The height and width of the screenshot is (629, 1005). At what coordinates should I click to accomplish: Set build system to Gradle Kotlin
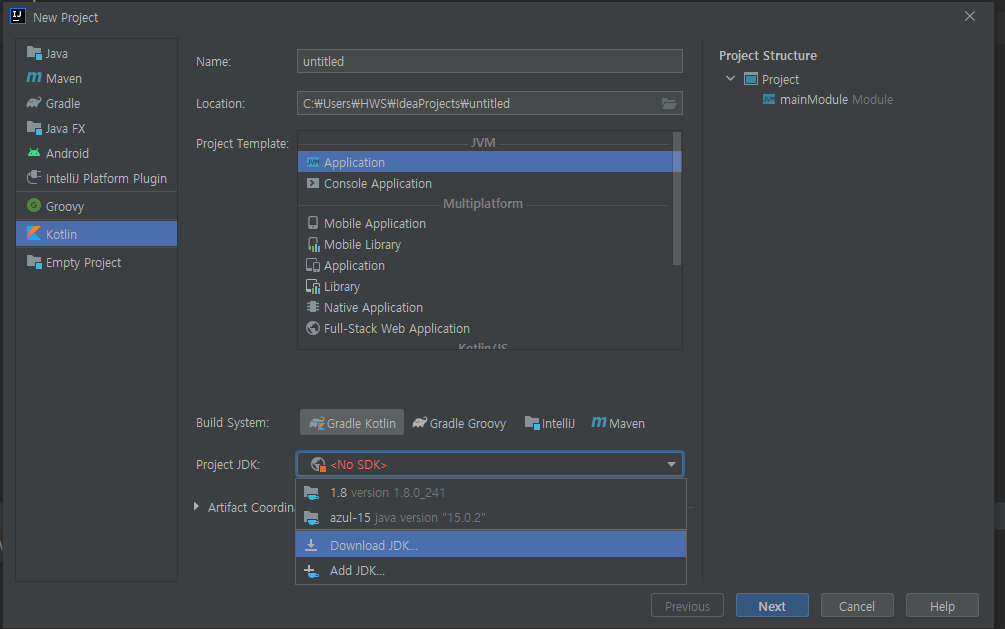[352, 423]
